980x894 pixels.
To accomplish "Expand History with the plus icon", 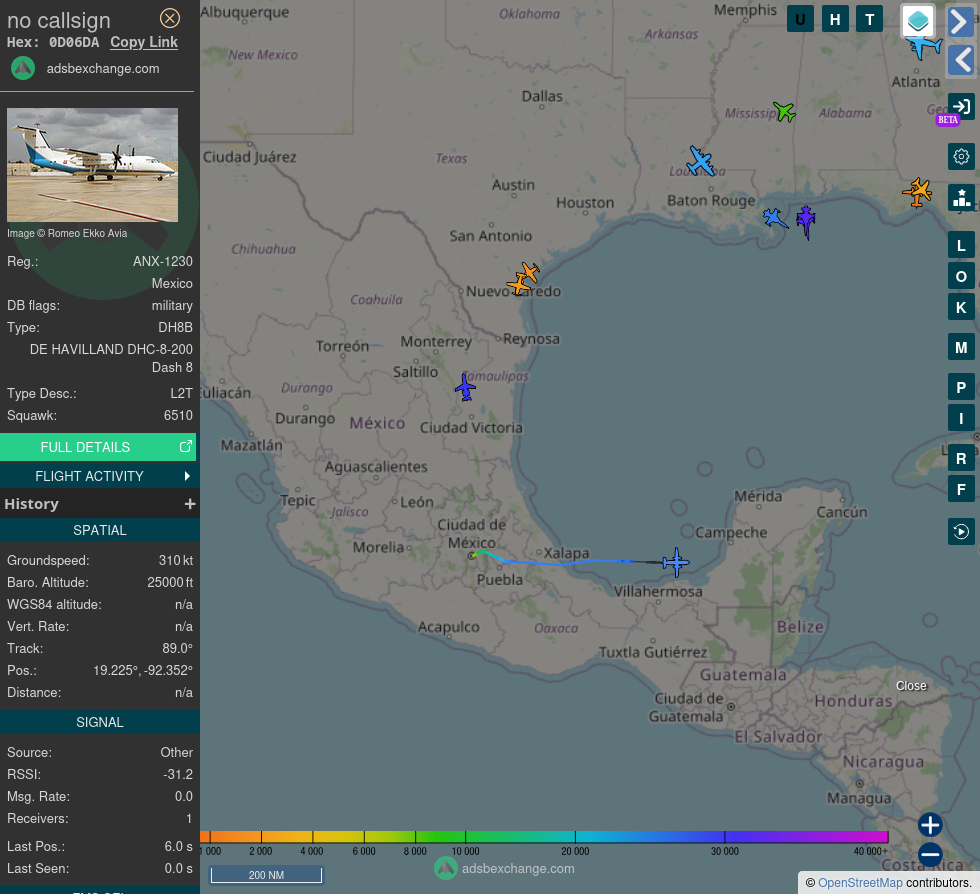I will [x=190, y=504].
